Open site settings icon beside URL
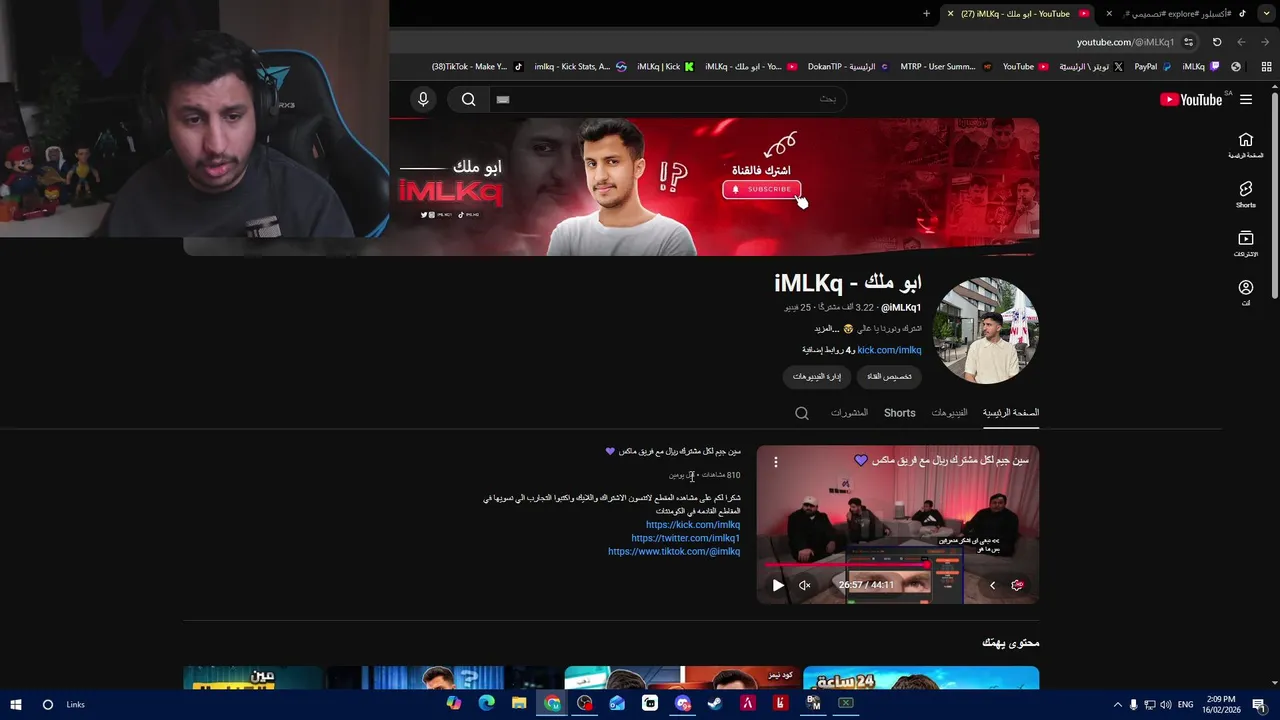1280x720 pixels. [1188, 42]
